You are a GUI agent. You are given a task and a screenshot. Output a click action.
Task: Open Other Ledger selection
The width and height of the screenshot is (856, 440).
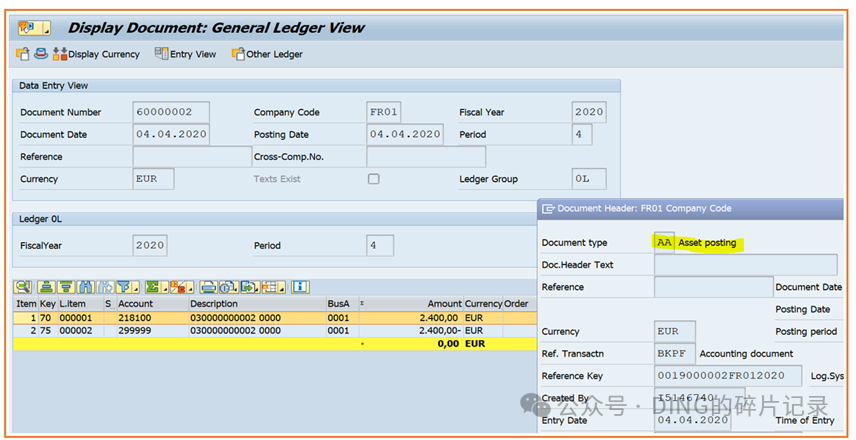(267, 54)
